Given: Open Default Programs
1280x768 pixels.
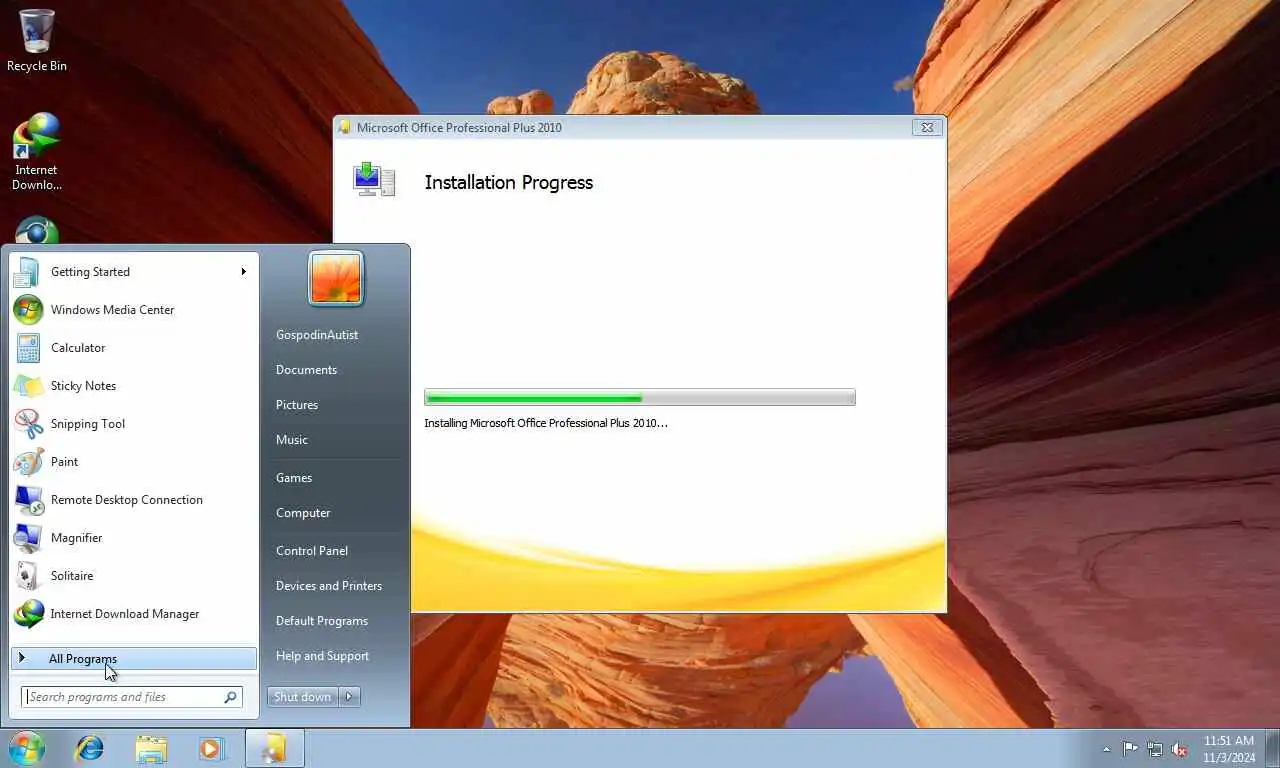Looking at the screenshot, I should [x=322, y=621].
